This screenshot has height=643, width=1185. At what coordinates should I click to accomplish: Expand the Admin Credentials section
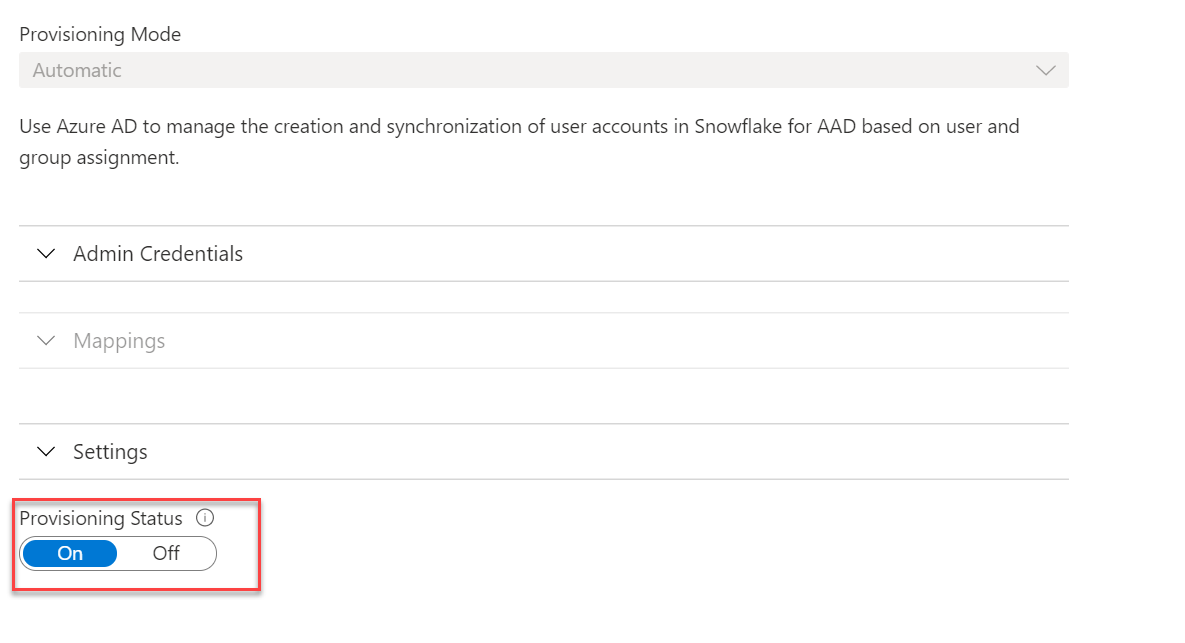coord(543,254)
